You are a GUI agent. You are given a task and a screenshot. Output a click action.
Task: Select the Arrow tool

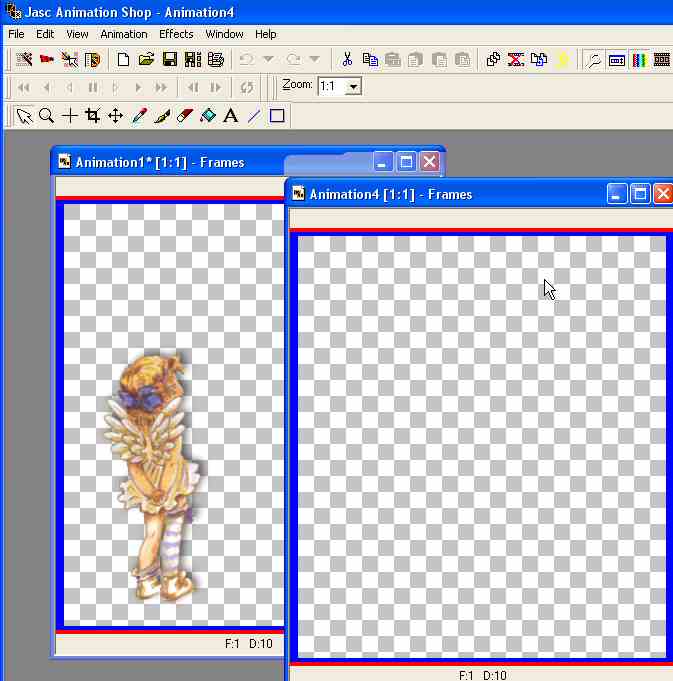(x=24, y=116)
